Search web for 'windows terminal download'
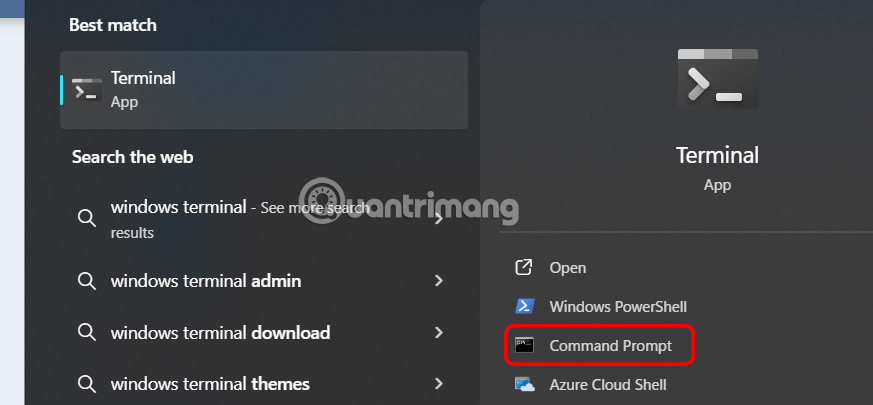The height and width of the screenshot is (405, 873). click(220, 332)
